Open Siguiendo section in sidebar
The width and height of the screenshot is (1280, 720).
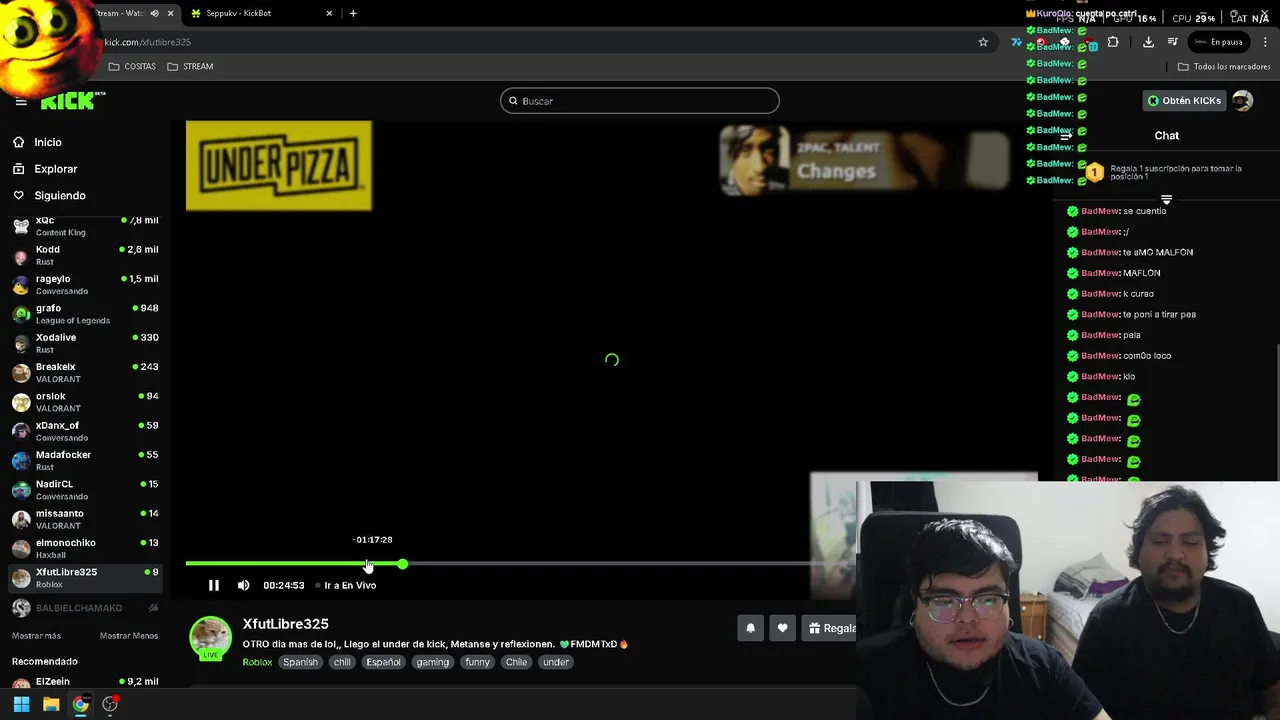[60, 196]
